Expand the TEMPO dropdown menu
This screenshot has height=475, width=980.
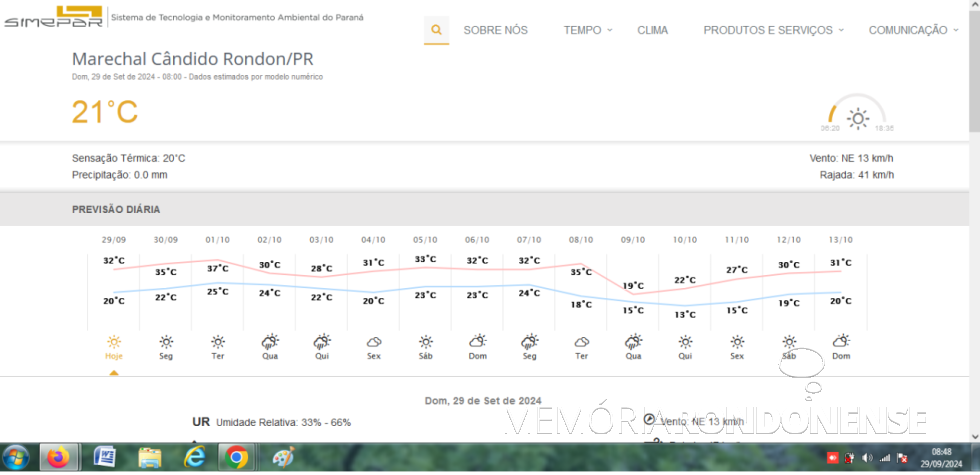tap(588, 30)
